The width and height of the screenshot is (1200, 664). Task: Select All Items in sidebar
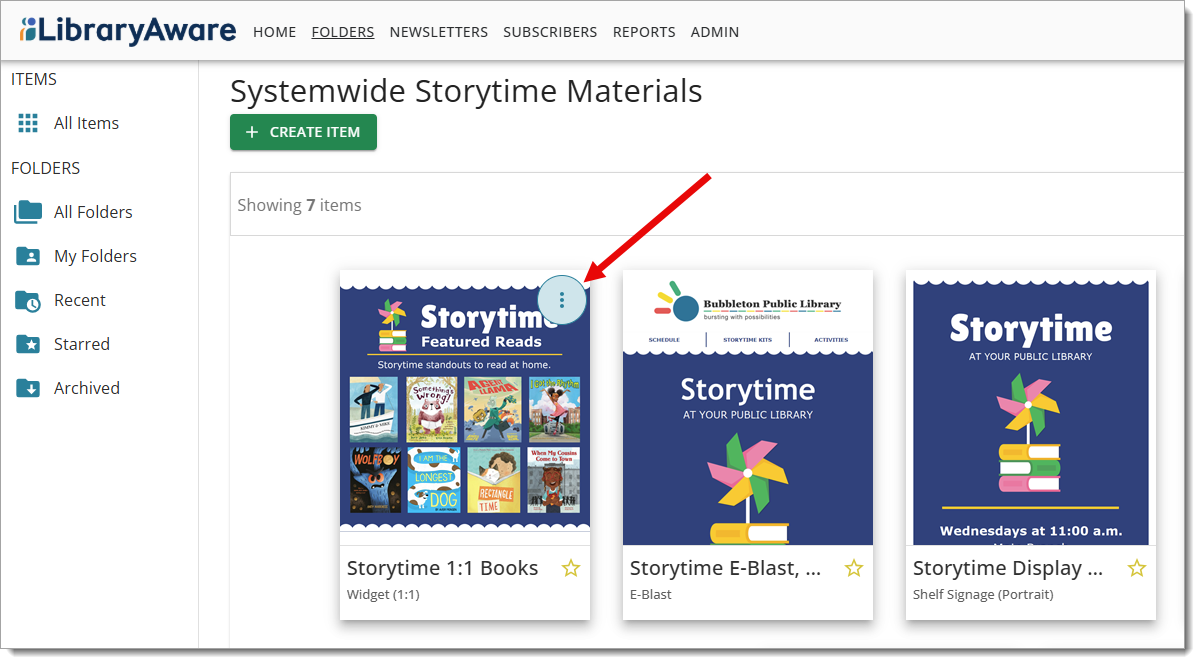pyautogui.click(x=86, y=123)
